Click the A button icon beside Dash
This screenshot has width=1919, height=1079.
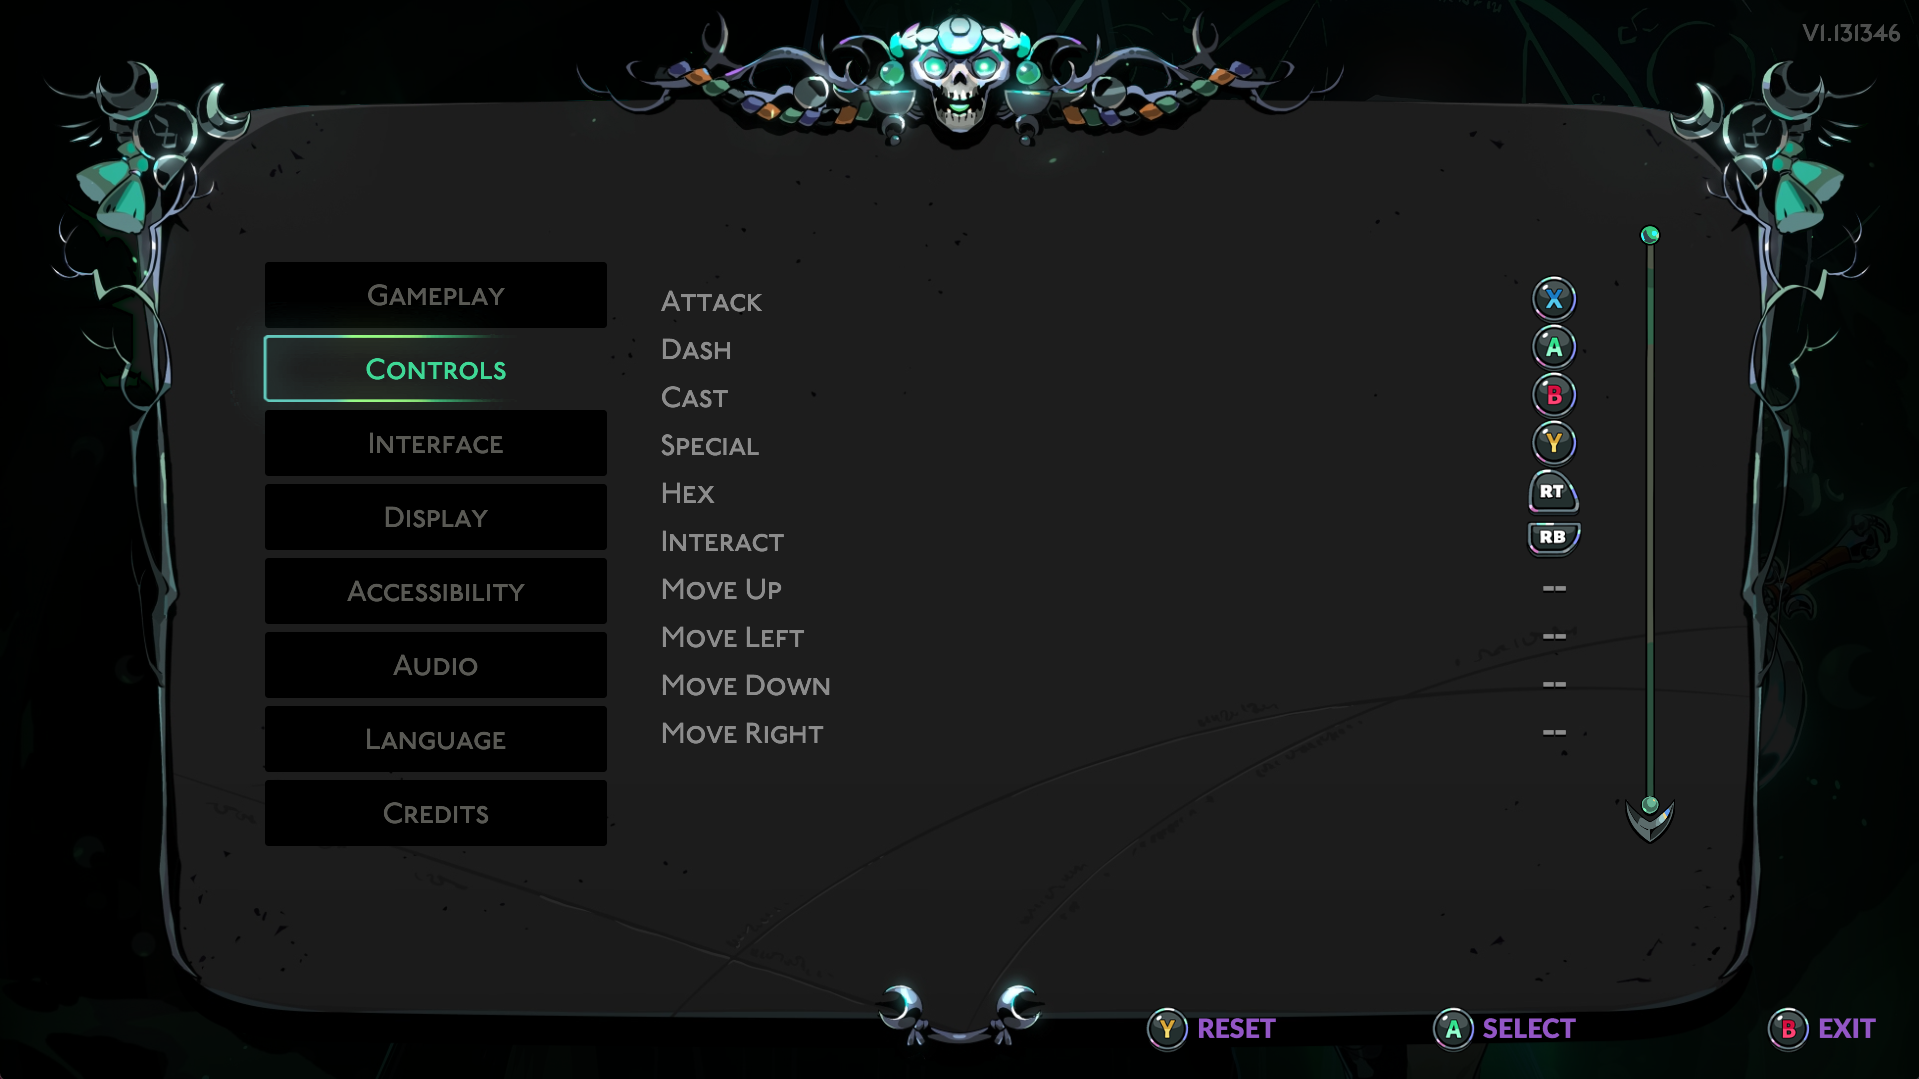coord(1553,347)
